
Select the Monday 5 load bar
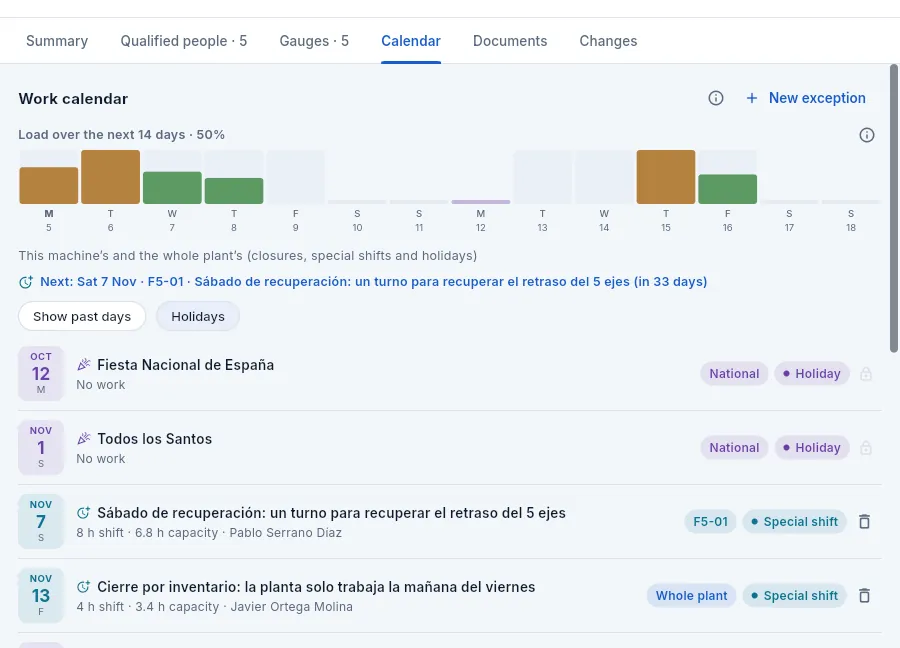pyautogui.click(x=49, y=185)
